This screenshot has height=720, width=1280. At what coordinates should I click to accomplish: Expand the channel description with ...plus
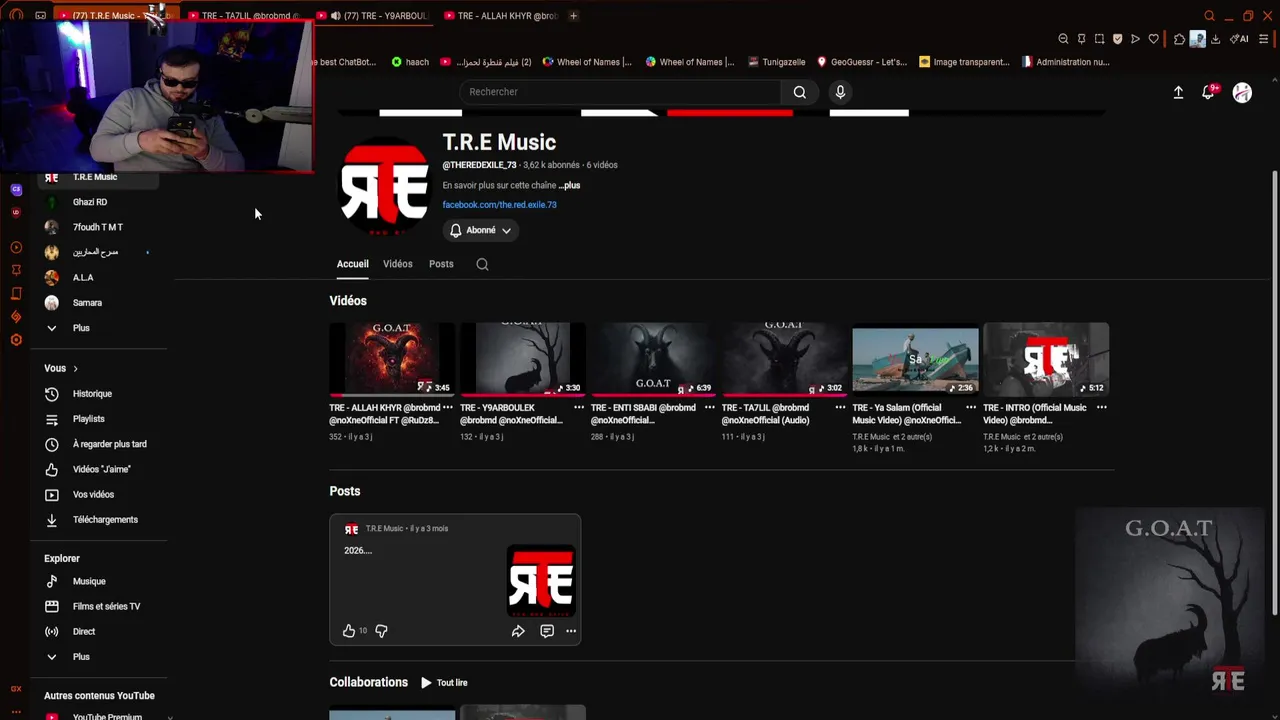tap(569, 185)
